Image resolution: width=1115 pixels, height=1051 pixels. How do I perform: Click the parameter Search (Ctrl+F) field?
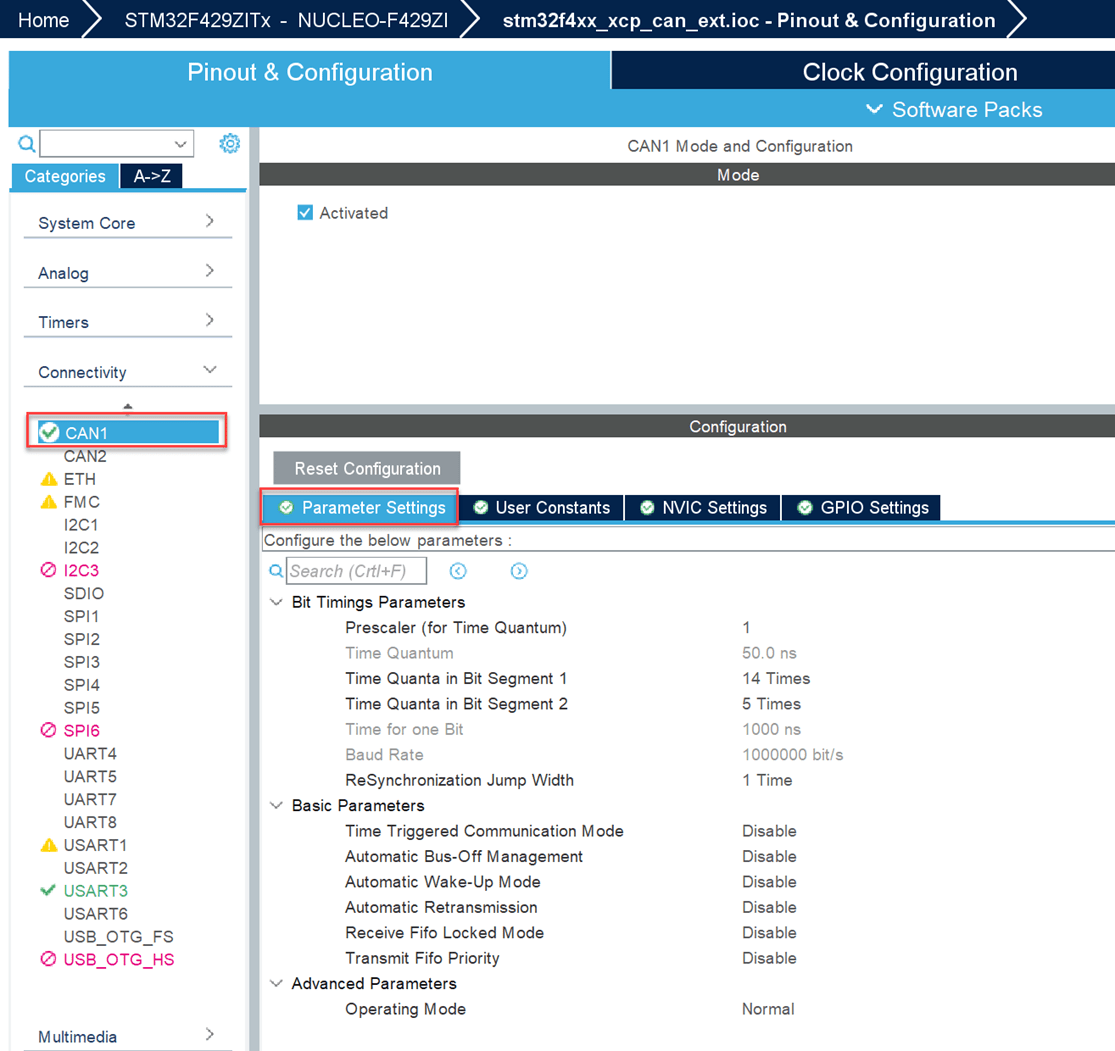pyautogui.click(x=356, y=571)
